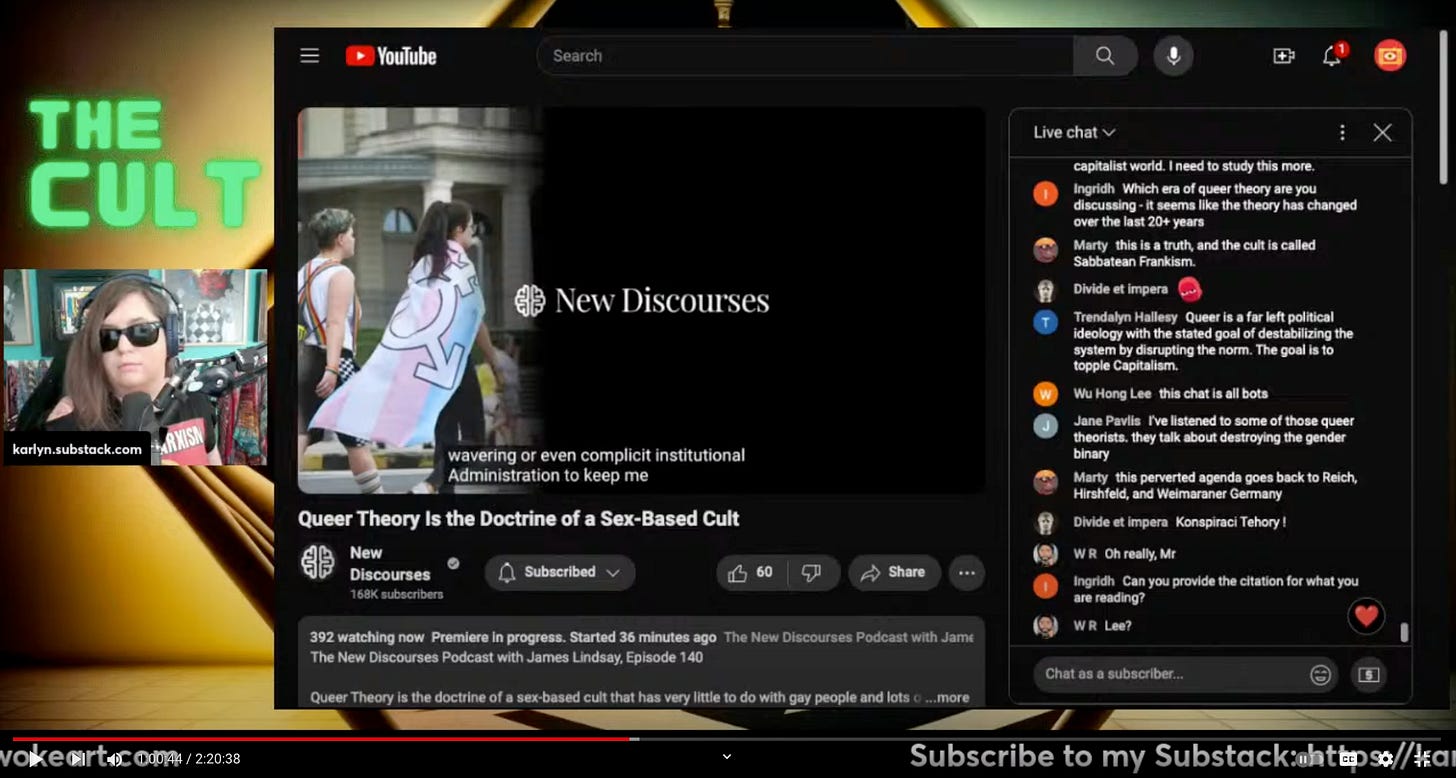
Task: Click the webcam overlay of the host
Action: [135, 367]
